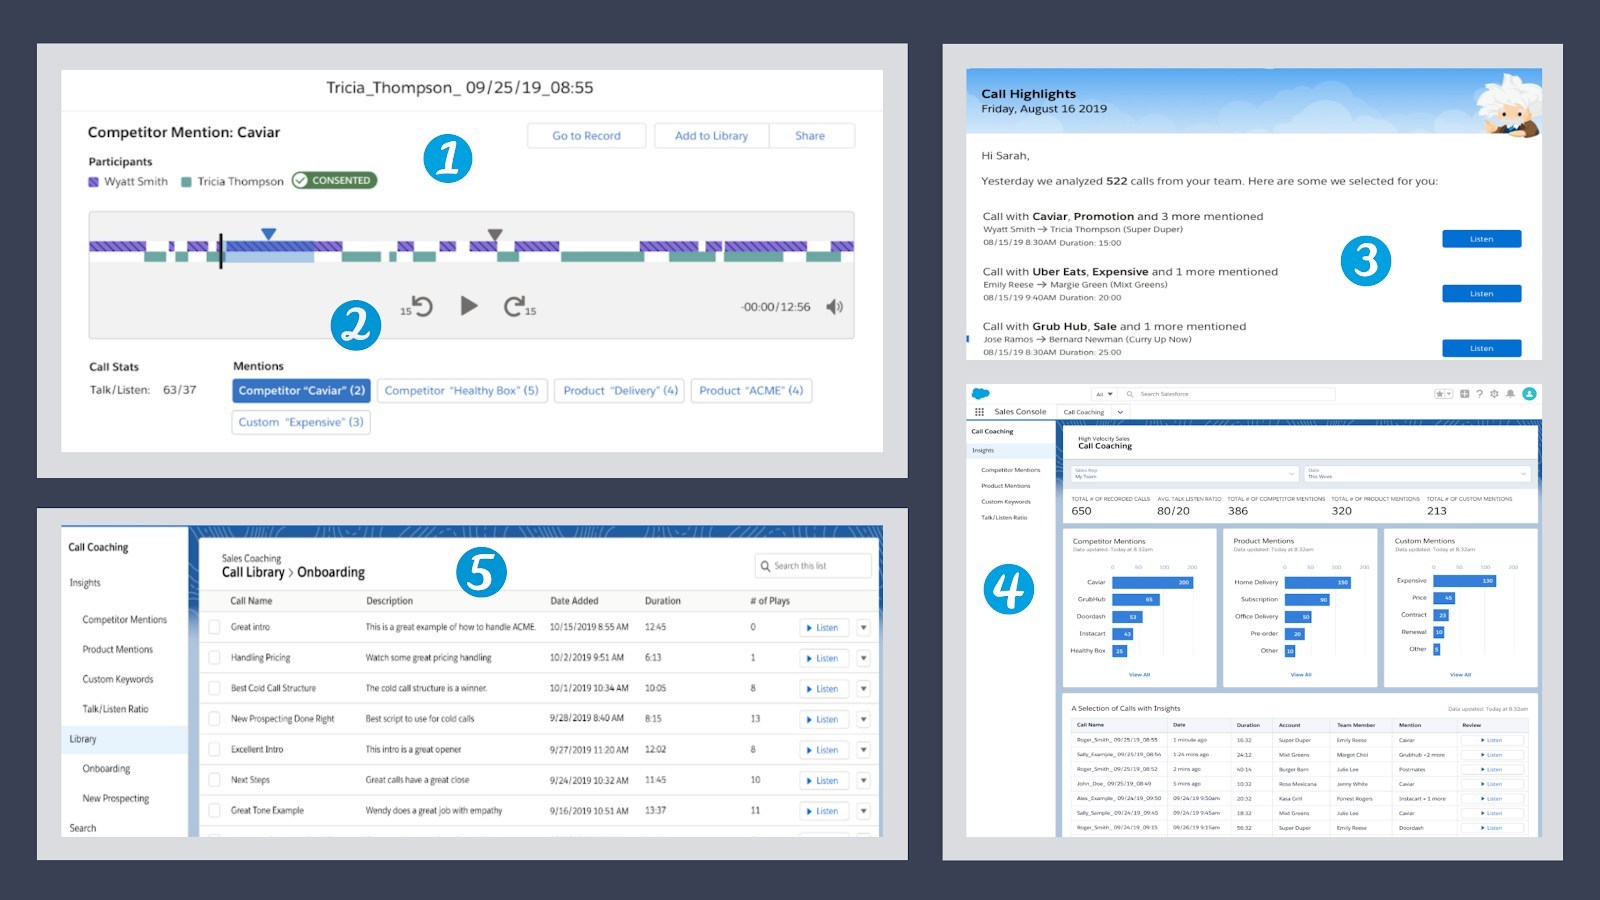Check the Next Steps call checkbox

click(214, 780)
